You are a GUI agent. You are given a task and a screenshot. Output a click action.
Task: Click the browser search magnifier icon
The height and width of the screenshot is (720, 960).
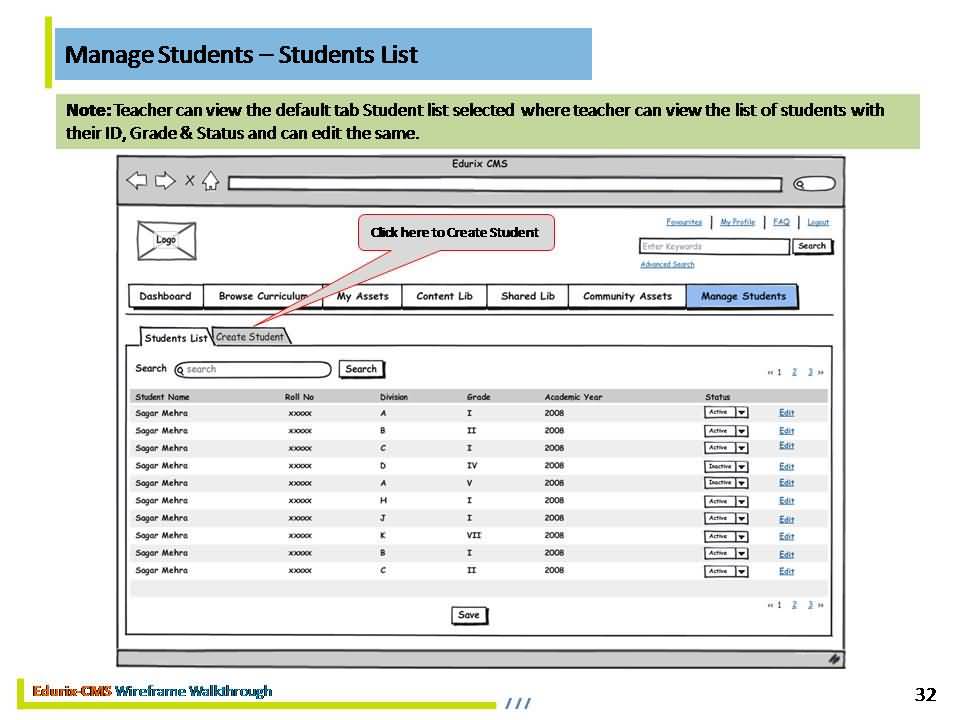point(813,184)
